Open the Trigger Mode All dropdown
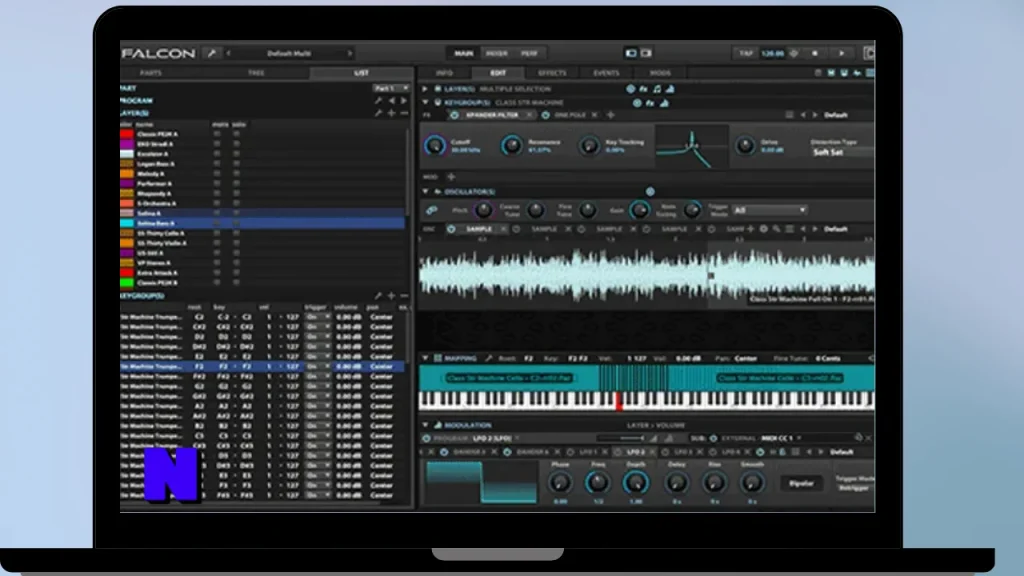The image size is (1024, 576). (x=769, y=210)
